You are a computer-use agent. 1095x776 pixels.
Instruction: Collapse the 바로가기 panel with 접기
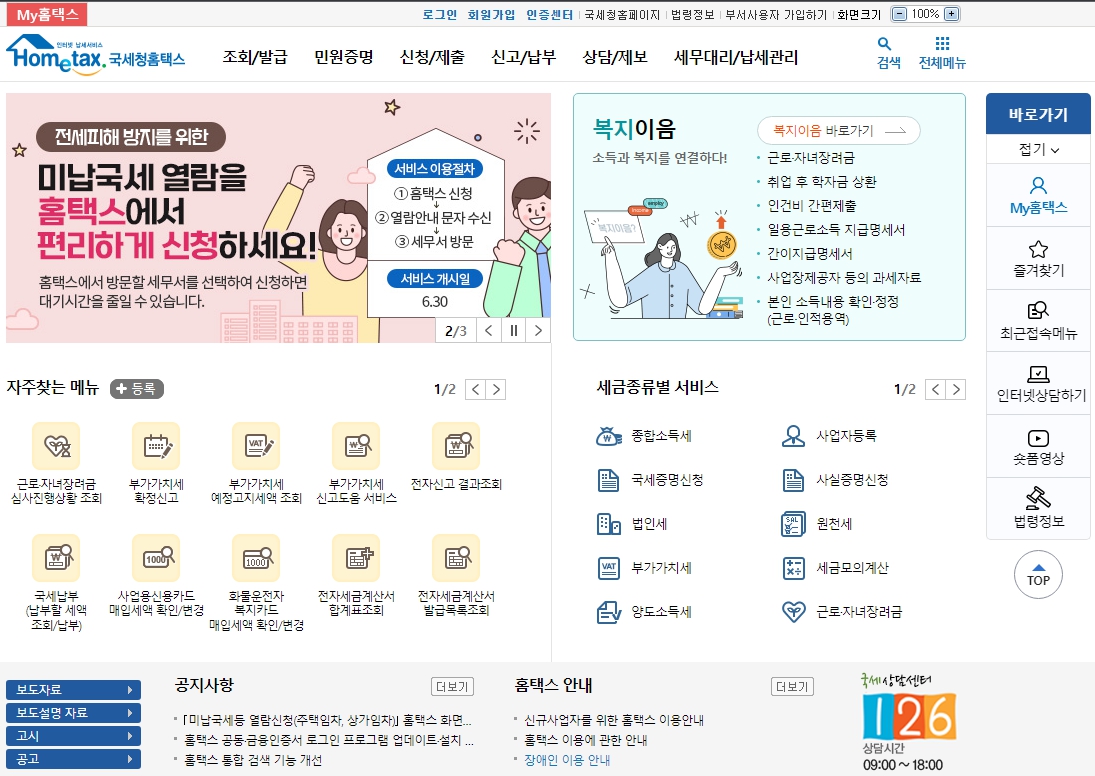pyautogui.click(x=1038, y=149)
